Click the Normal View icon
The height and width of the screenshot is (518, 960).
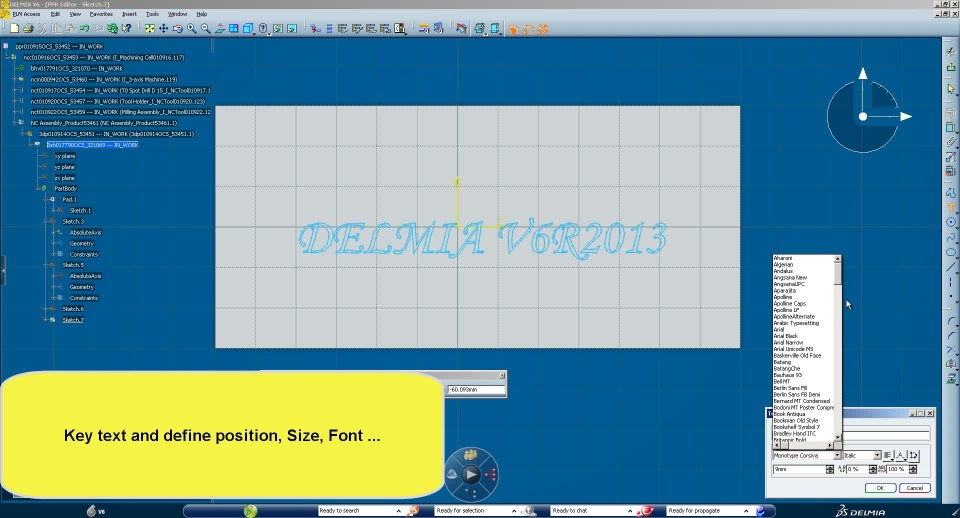coord(220,28)
